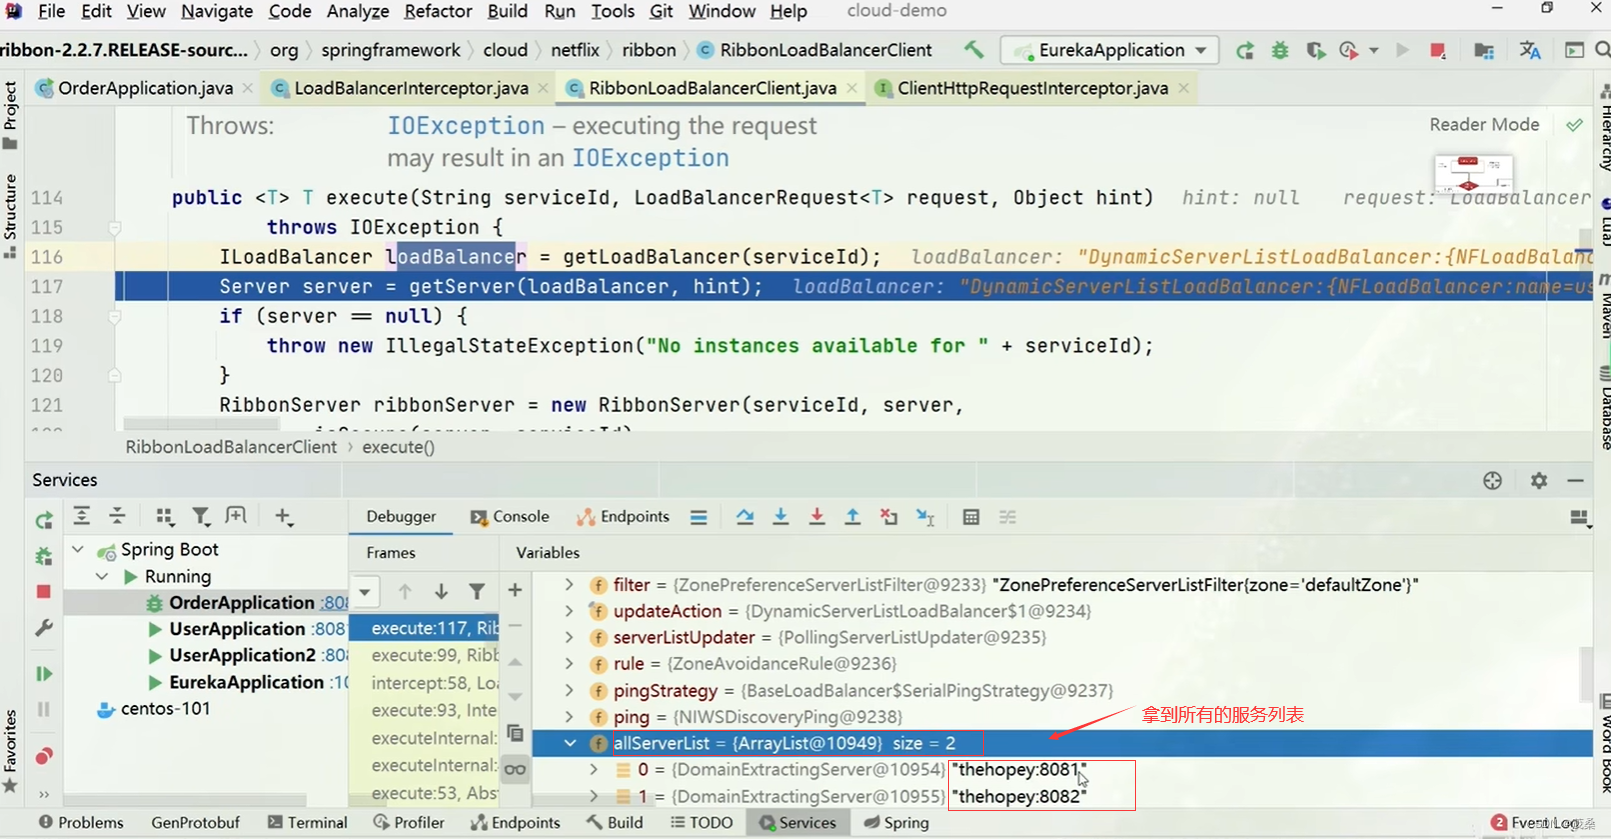1611x839 pixels.
Task: Click the red Stop icon in top toolbar
Action: (x=1438, y=50)
